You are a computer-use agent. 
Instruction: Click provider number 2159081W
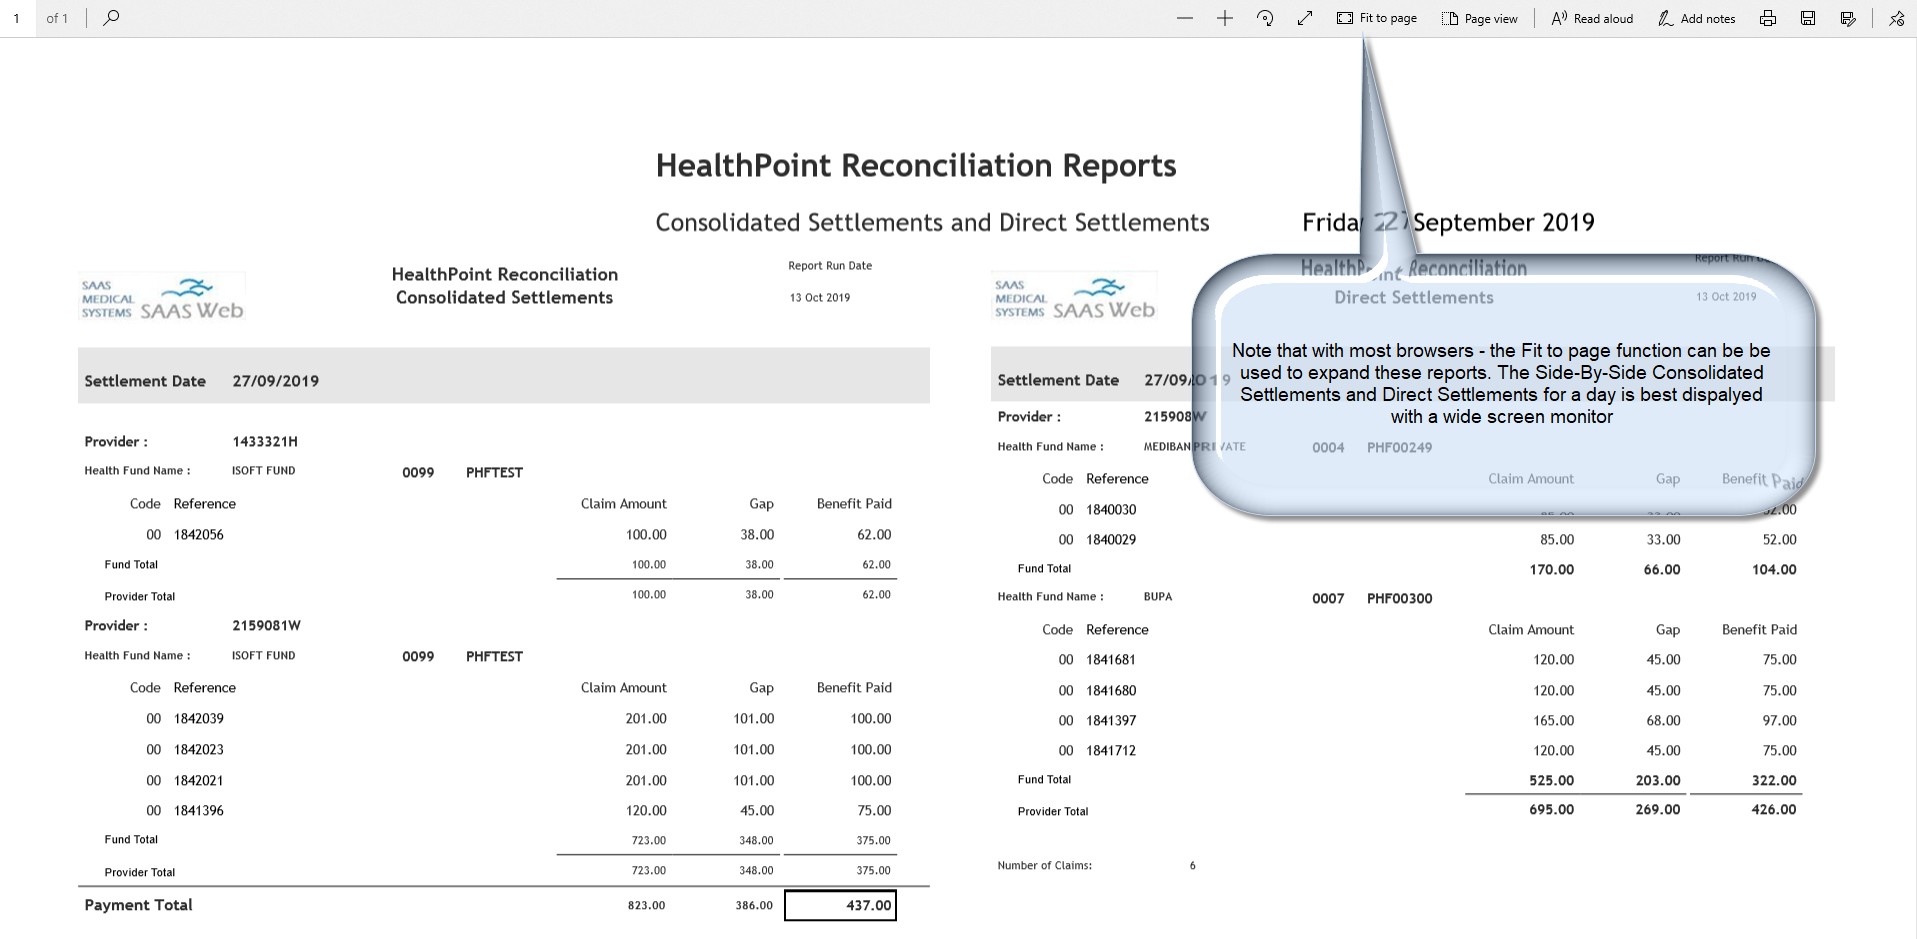click(x=266, y=625)
